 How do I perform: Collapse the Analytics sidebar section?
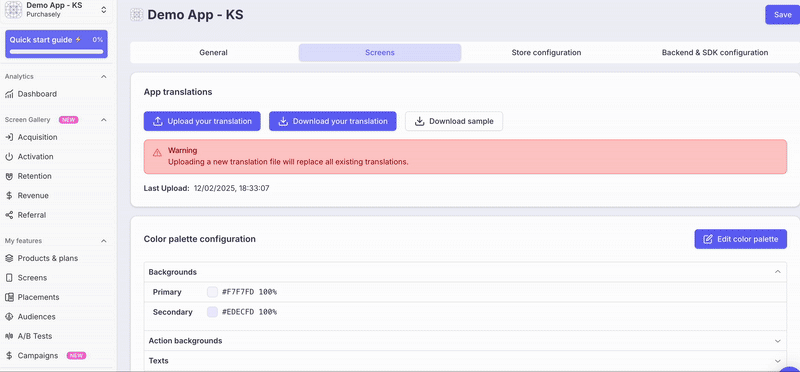click(104, 77)
